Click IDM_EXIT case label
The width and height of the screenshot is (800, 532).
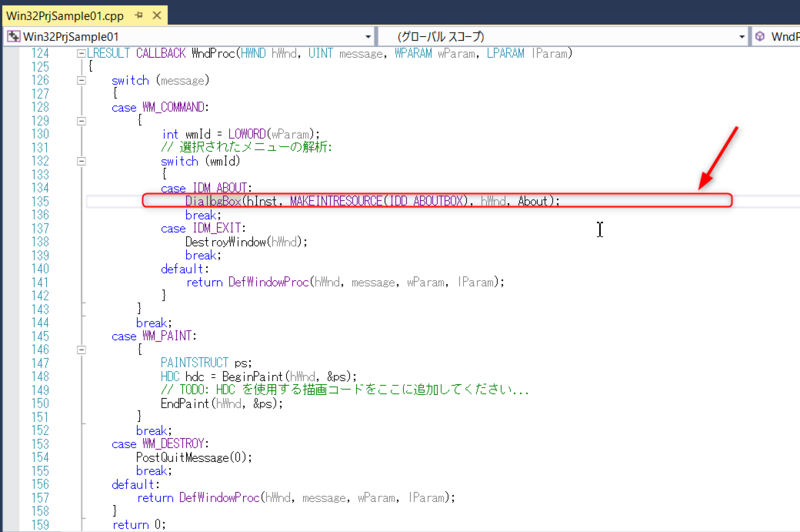click(x=217, y=228)
